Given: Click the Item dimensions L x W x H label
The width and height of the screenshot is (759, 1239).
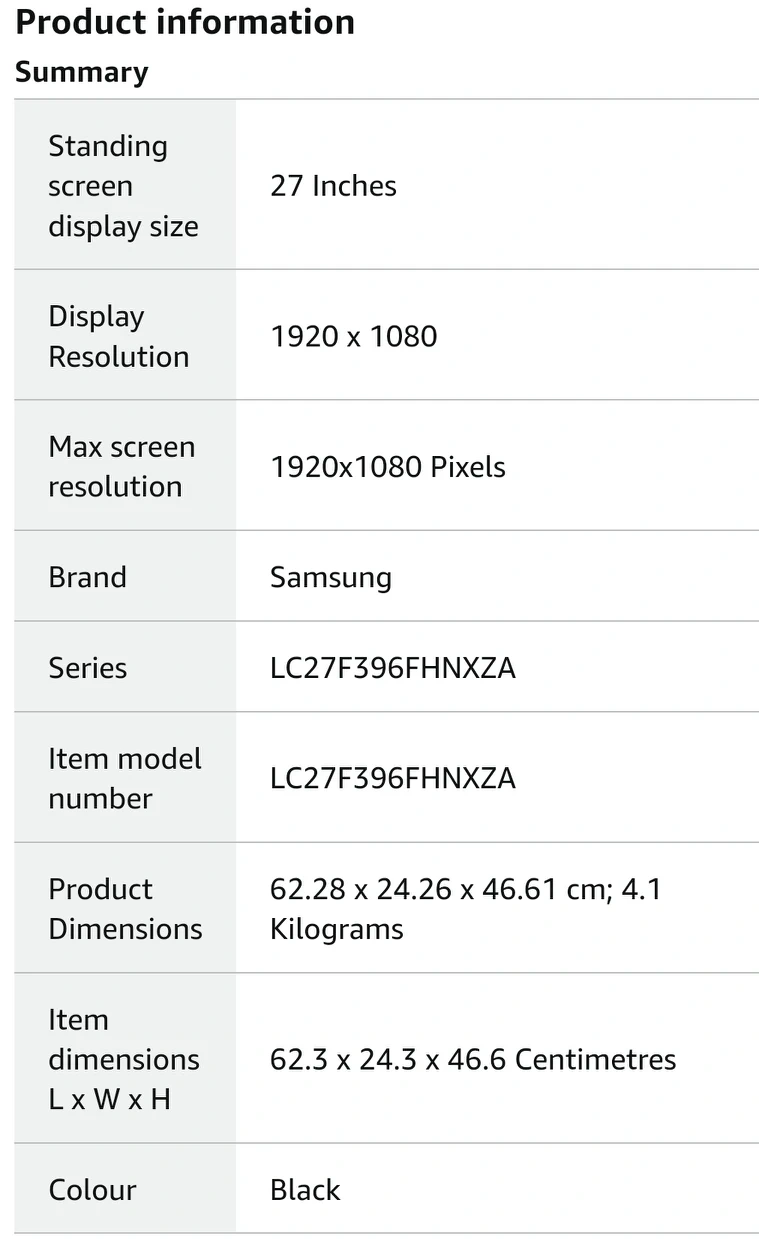Looking at the screenshot, I should 124,1060.
